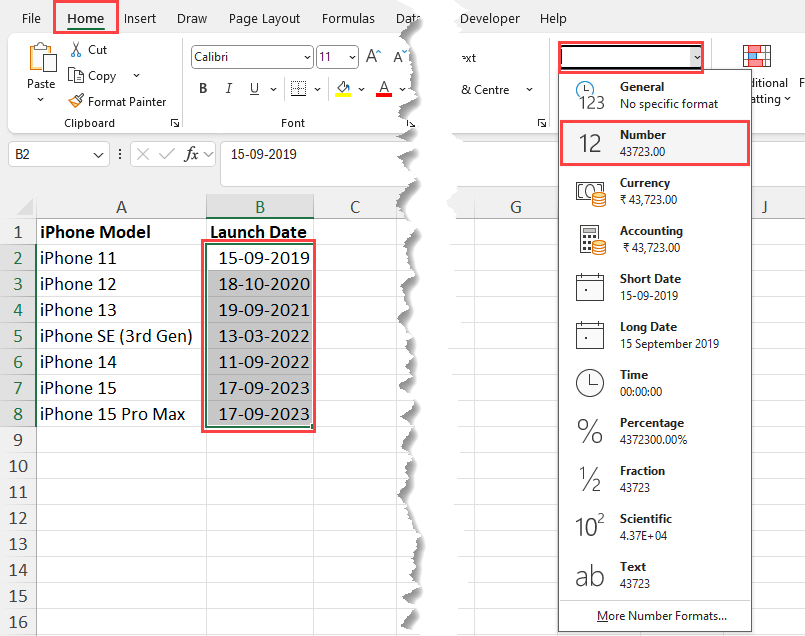The image size is (805, 636).
Task: Choose the Currency format option
Action: (655, 191)
